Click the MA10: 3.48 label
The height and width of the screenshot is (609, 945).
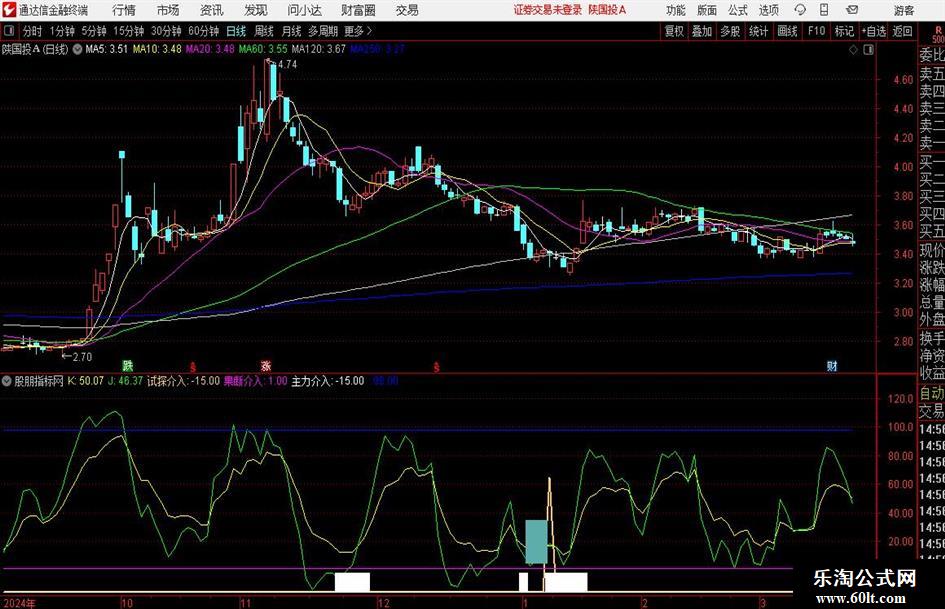(157, 49)
